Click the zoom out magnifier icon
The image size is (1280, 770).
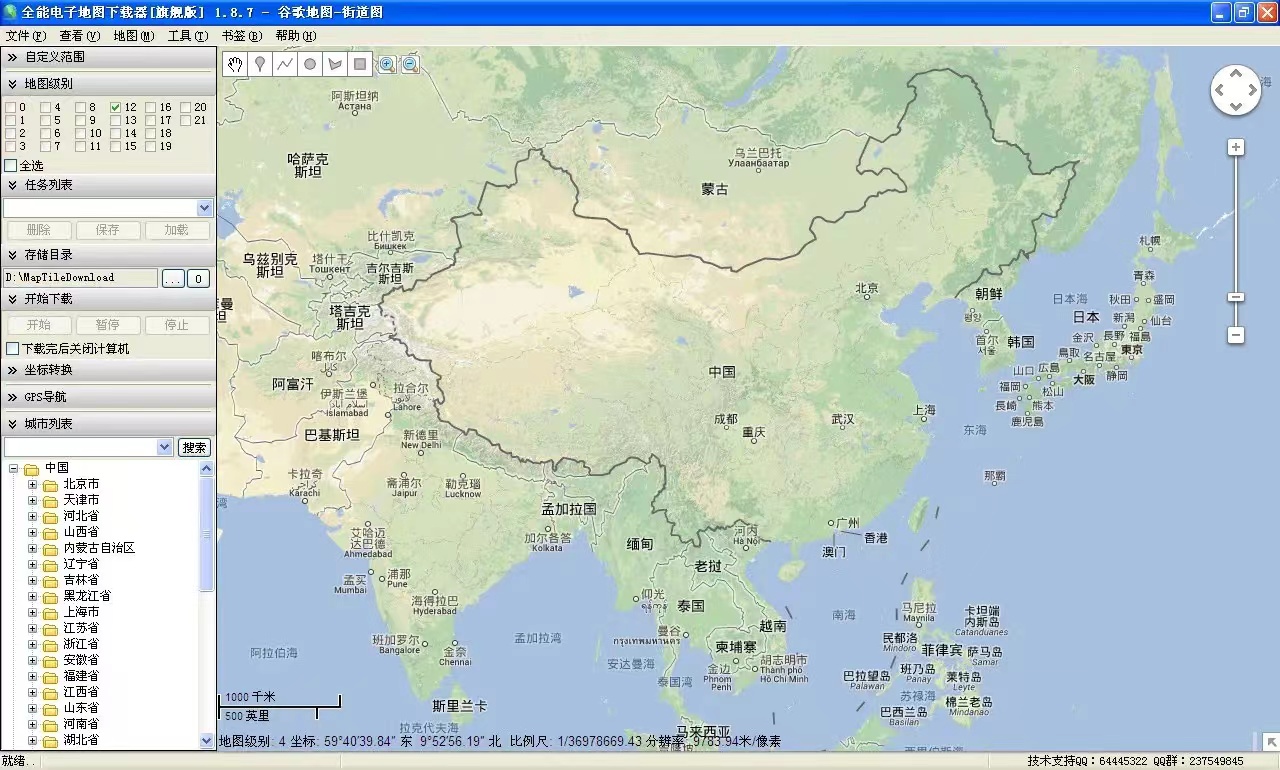point(410,63)
